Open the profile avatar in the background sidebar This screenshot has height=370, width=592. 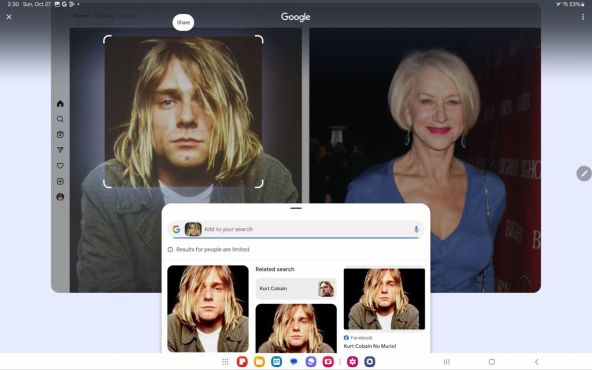(x=60, y=197)
